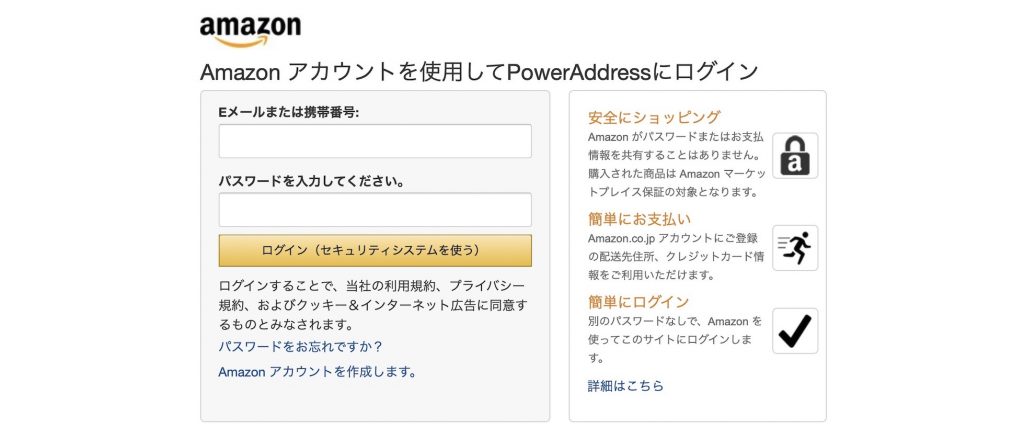Click the terms agreement paragraph under login button
1024x438 pixels.
pyautogui.click(x=374, y=305)
